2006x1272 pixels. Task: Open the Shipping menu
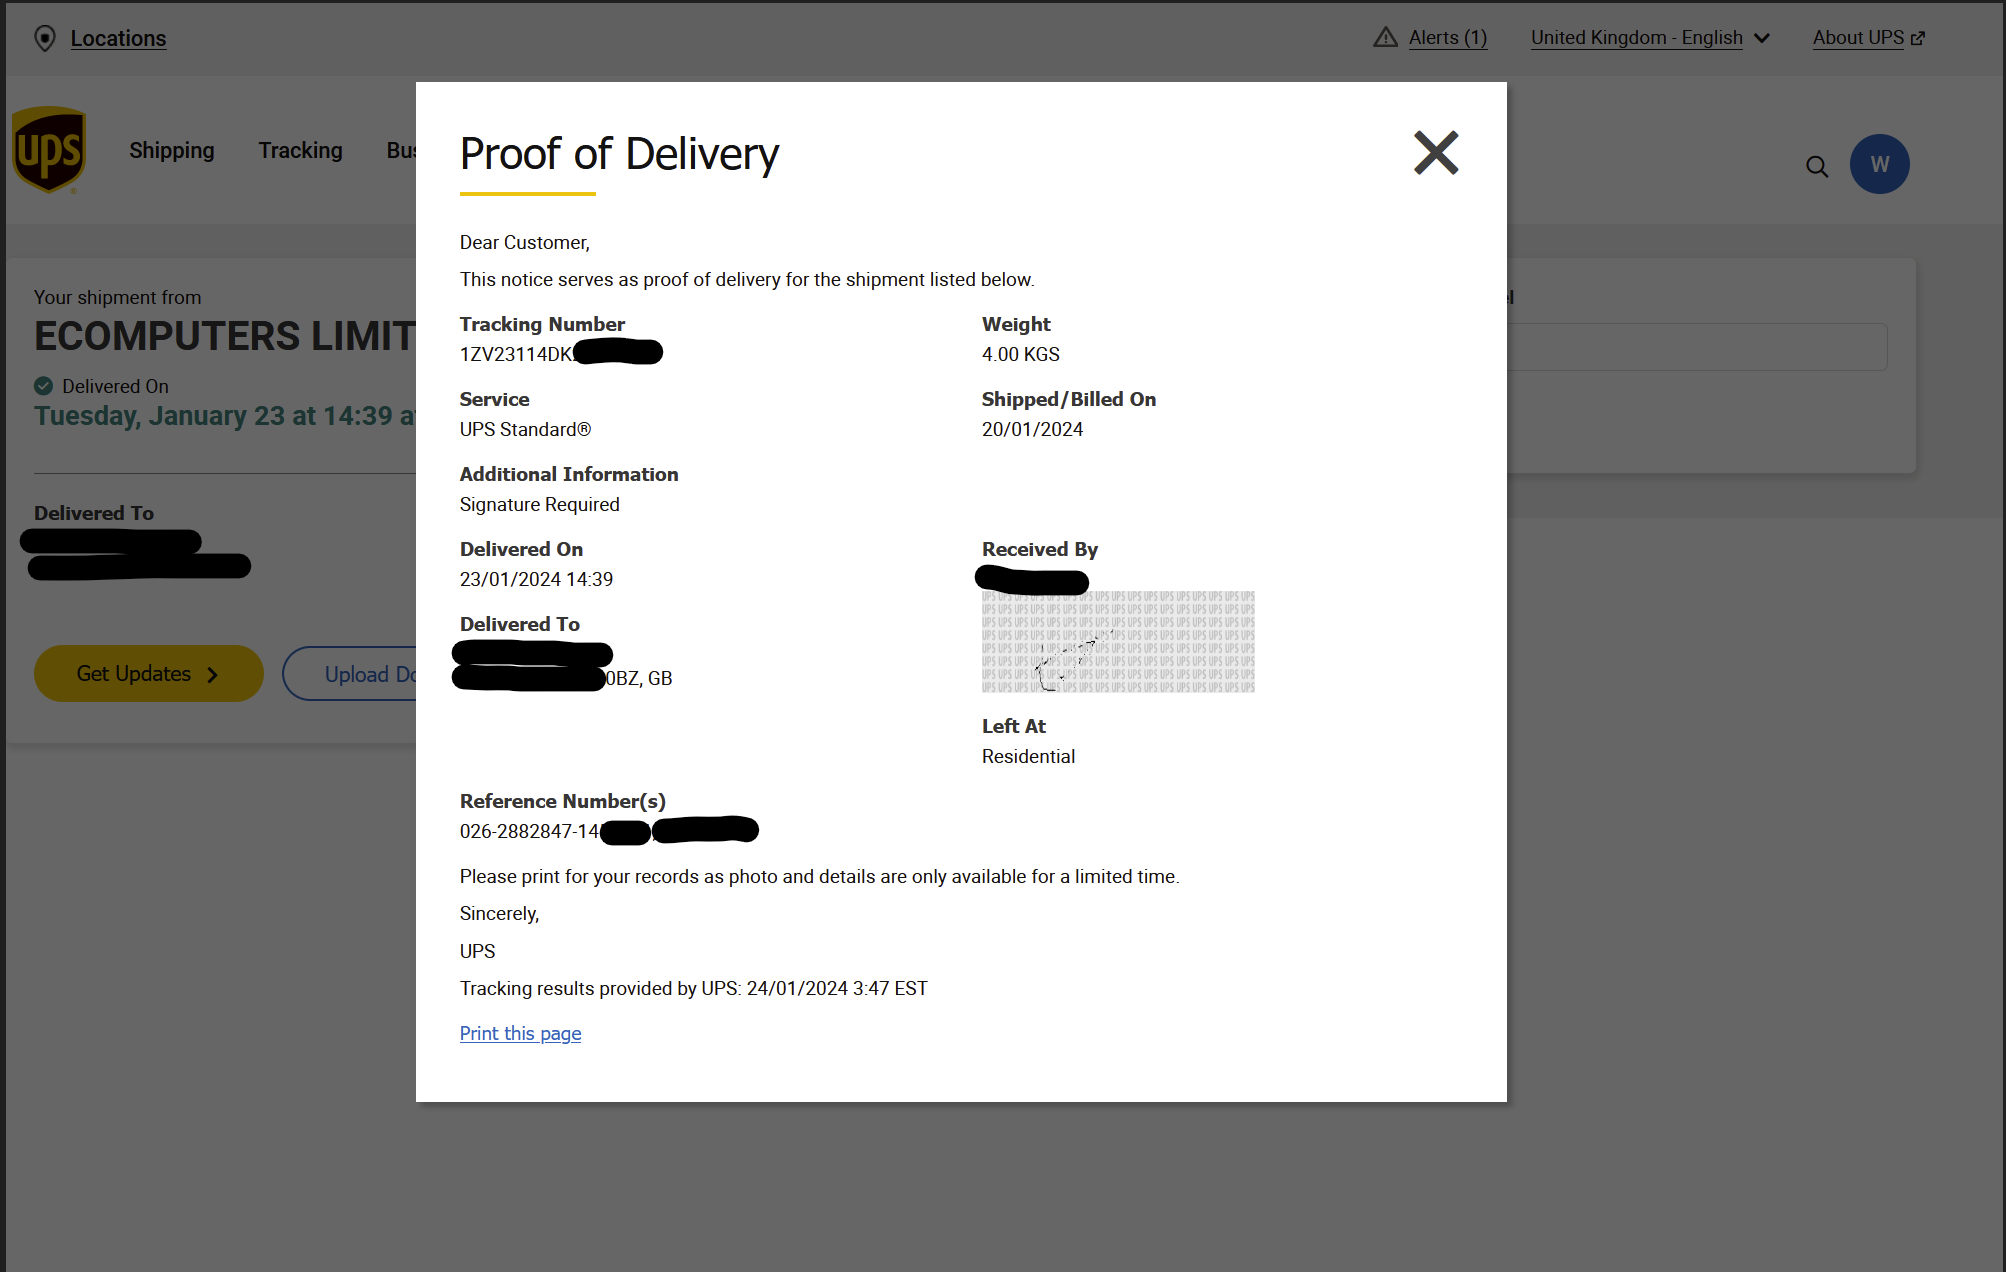tap(171, 150)
